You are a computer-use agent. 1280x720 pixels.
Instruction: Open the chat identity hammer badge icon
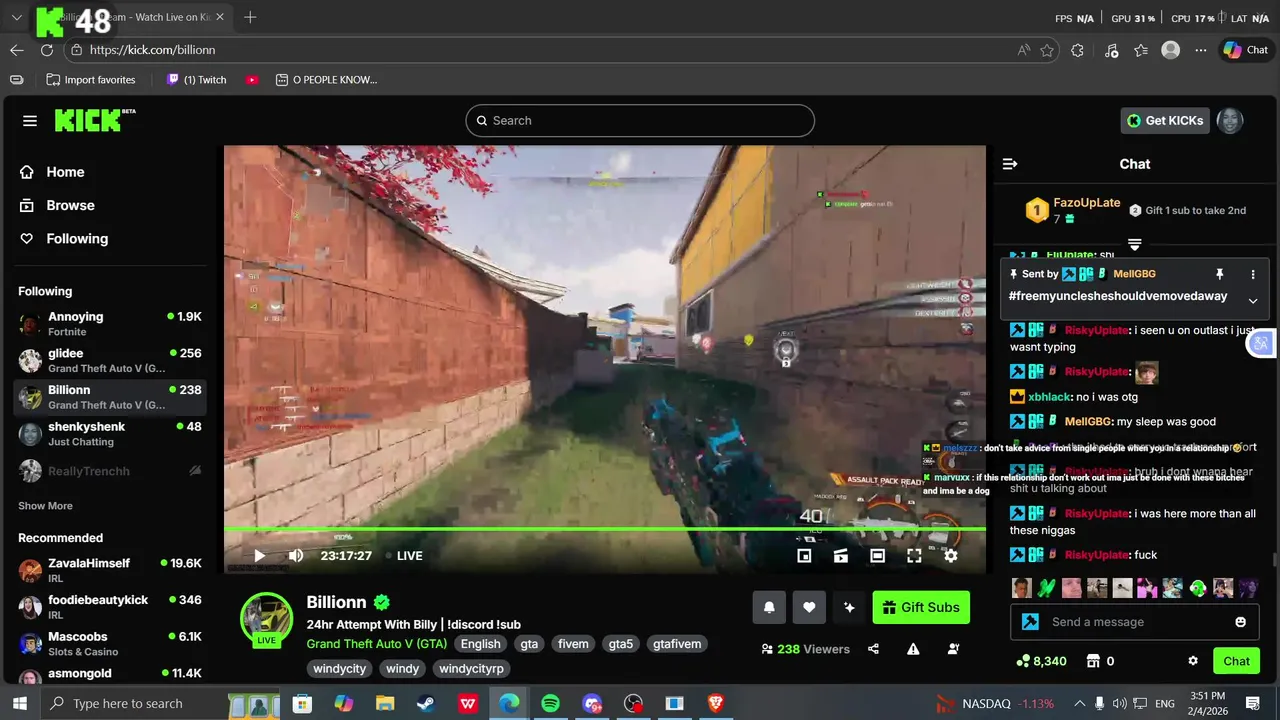pos(1030,622)
